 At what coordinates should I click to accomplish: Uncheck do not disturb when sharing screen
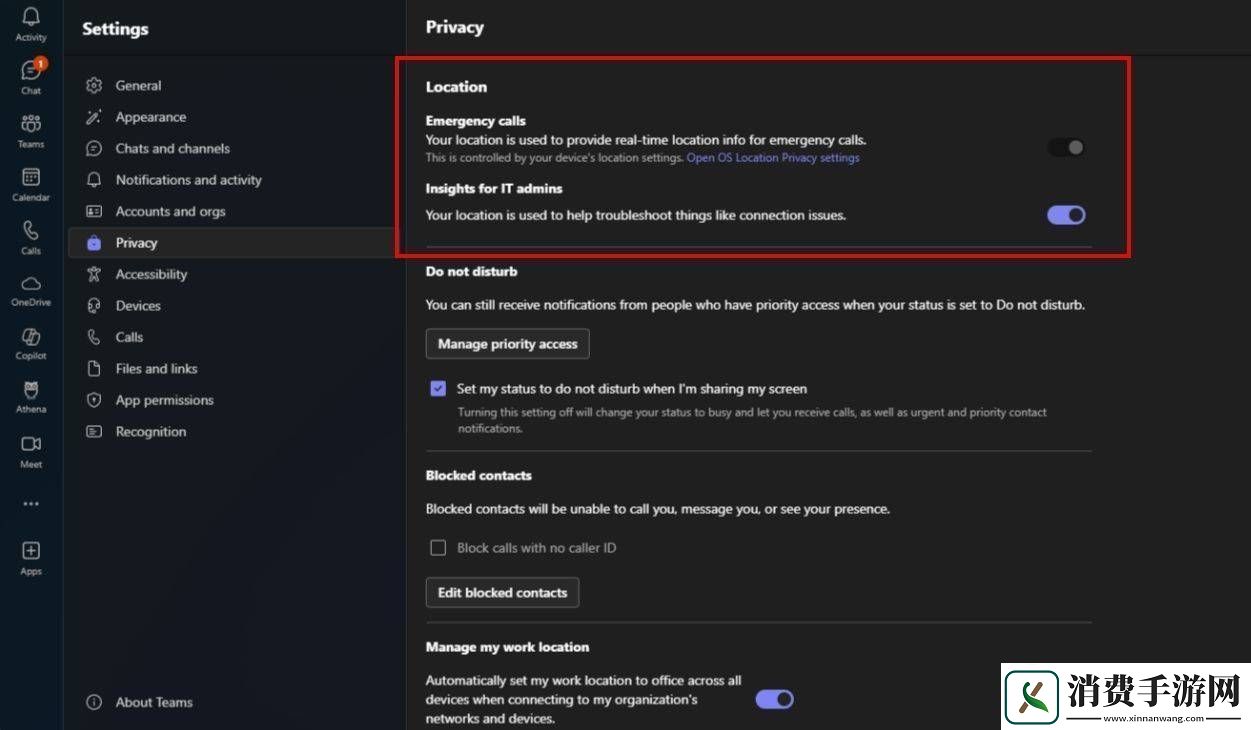point(438,389)
